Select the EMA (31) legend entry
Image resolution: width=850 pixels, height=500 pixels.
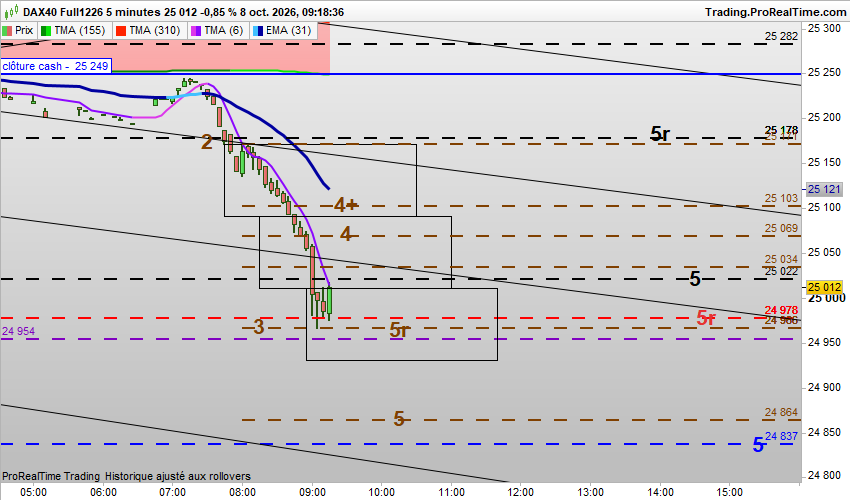coord(282,30)
